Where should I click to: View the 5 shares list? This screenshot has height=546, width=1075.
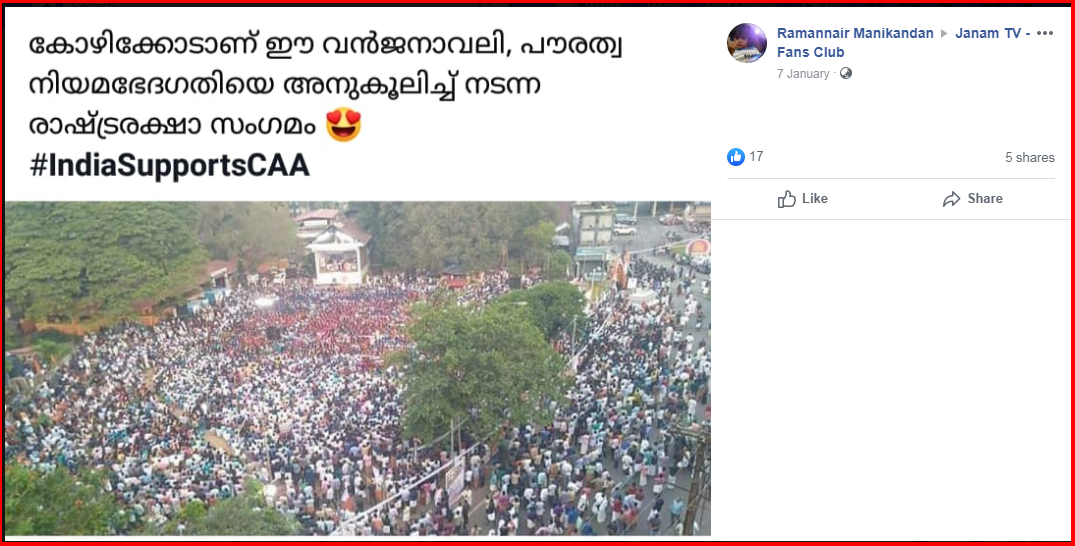[x=1030, y=157]
